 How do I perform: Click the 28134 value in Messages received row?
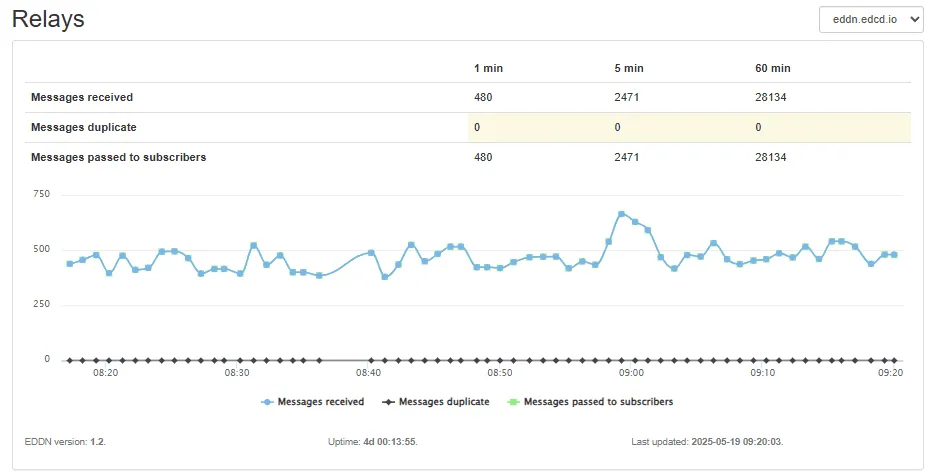(771, 97)
